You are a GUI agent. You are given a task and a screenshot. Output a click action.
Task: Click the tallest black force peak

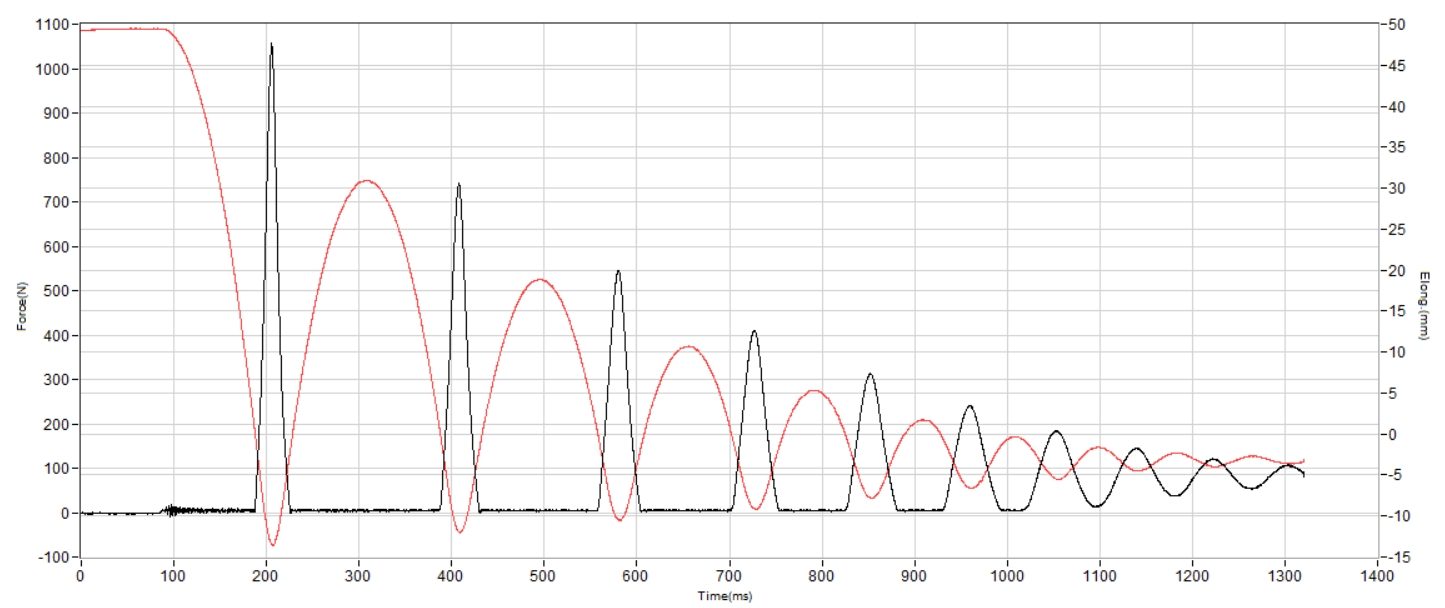[x=271, y=46]
